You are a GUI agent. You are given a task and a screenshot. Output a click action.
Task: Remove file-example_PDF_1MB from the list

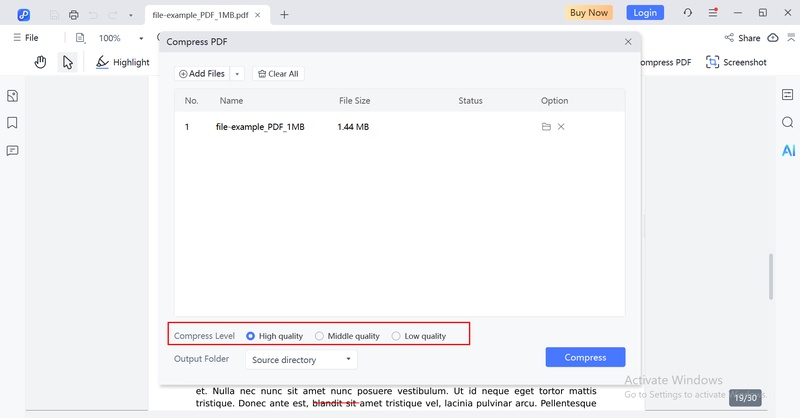point(561,127)
